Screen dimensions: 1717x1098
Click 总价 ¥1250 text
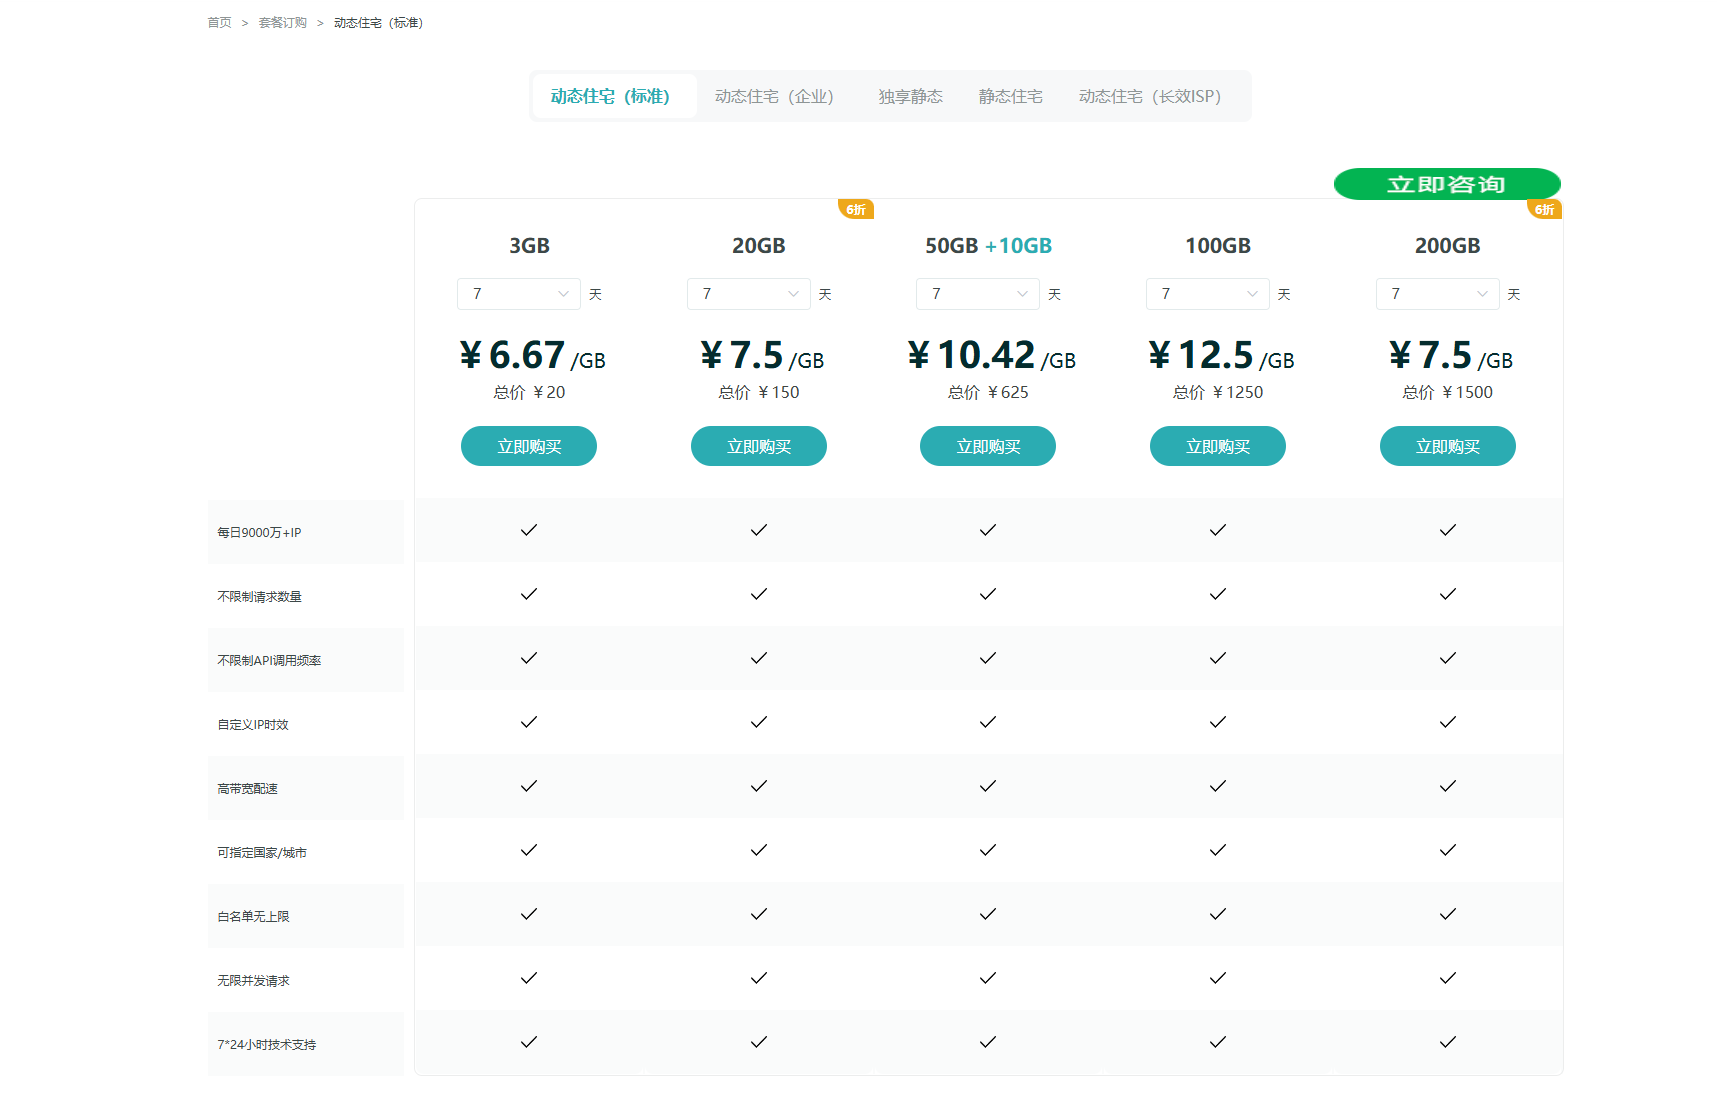(1218, 393)
